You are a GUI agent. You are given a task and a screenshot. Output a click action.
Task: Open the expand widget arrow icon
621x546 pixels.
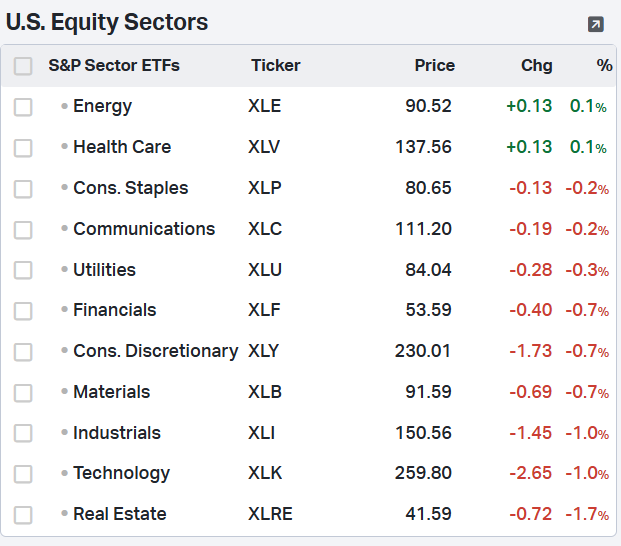[596, 24]
